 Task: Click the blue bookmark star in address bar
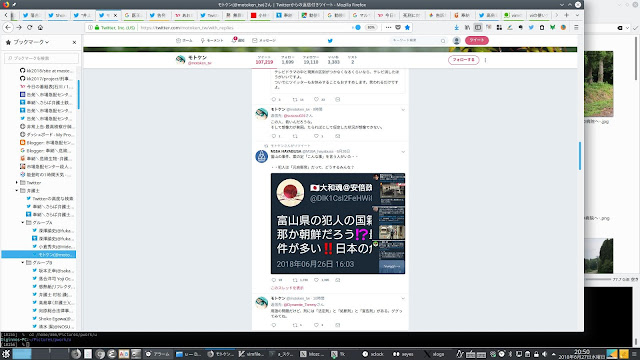pos(407,27)
